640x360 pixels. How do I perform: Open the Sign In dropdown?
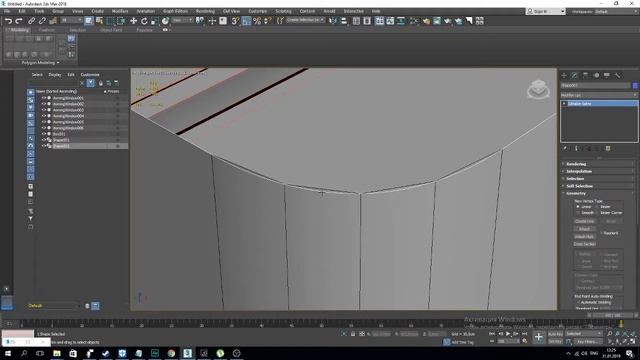[546, 11]
